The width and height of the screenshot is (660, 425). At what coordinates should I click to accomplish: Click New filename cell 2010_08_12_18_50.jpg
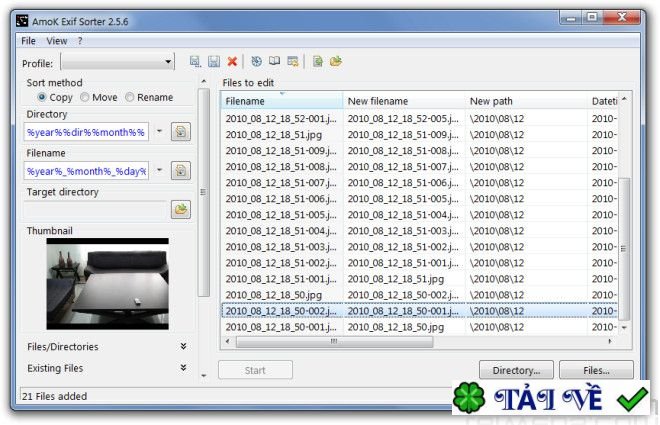point(396,327)
